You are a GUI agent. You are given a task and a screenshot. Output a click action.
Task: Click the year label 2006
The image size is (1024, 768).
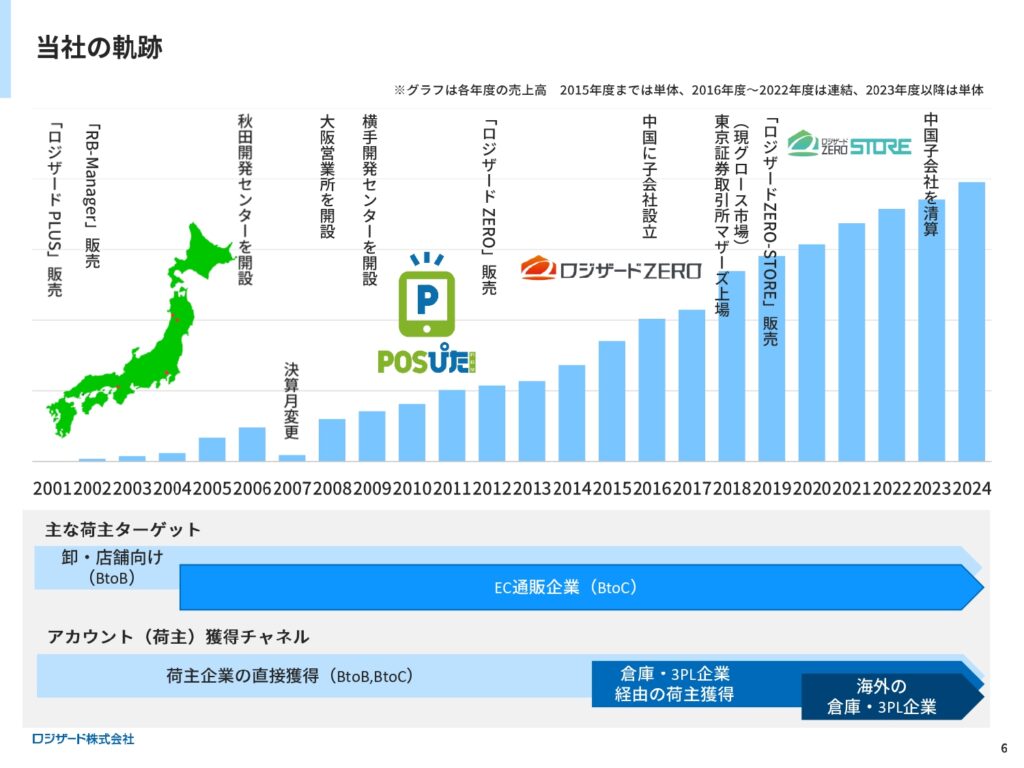coord(252,488)
